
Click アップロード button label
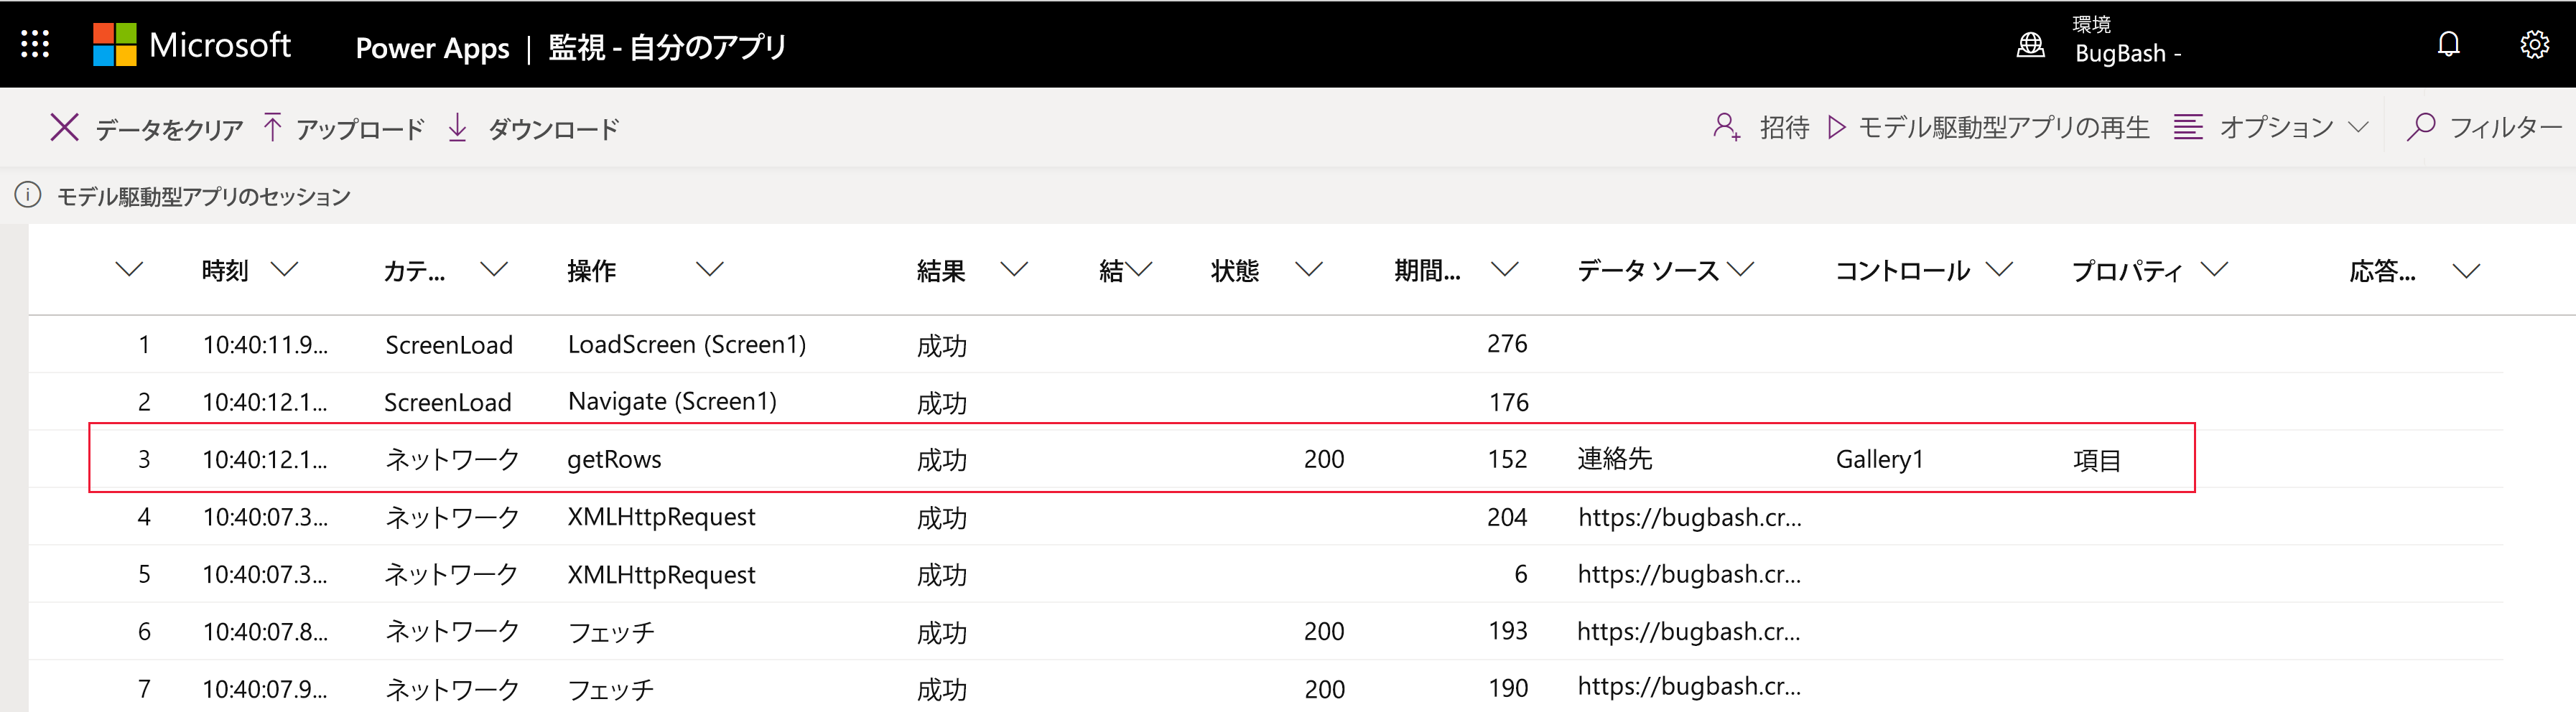[x=360, y=129]
